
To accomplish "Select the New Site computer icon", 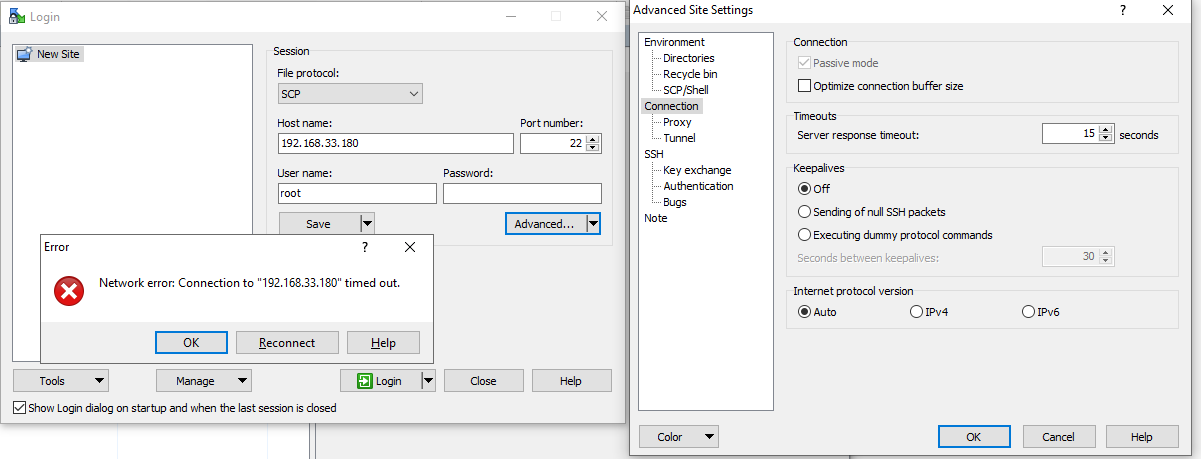I will coord(25,54).
